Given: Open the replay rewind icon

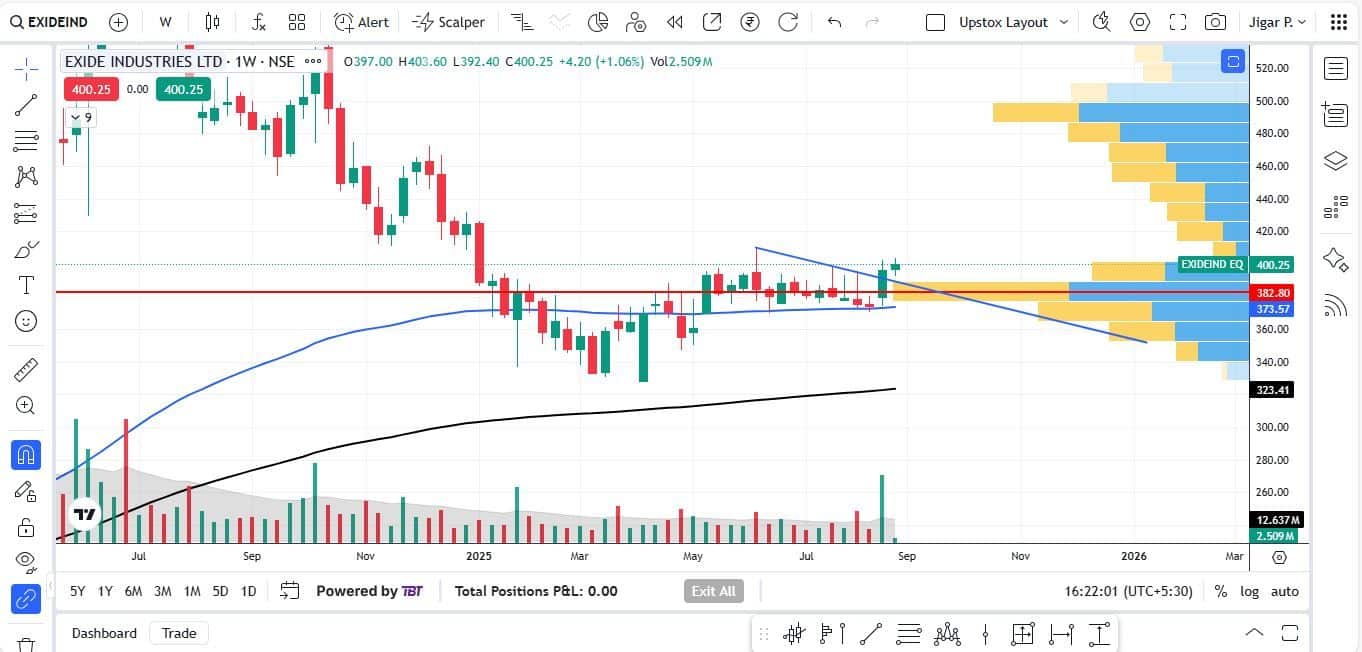Looking at the screenshot, I should click(x=675, y=22).
